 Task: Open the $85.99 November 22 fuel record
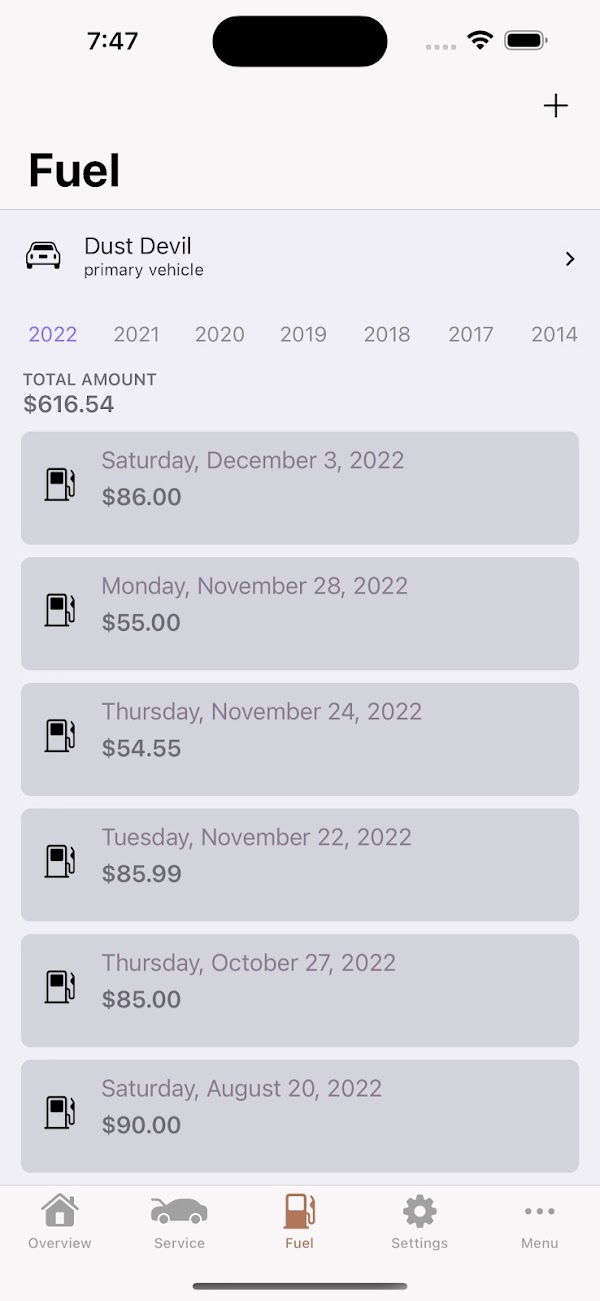click(300, 865)
